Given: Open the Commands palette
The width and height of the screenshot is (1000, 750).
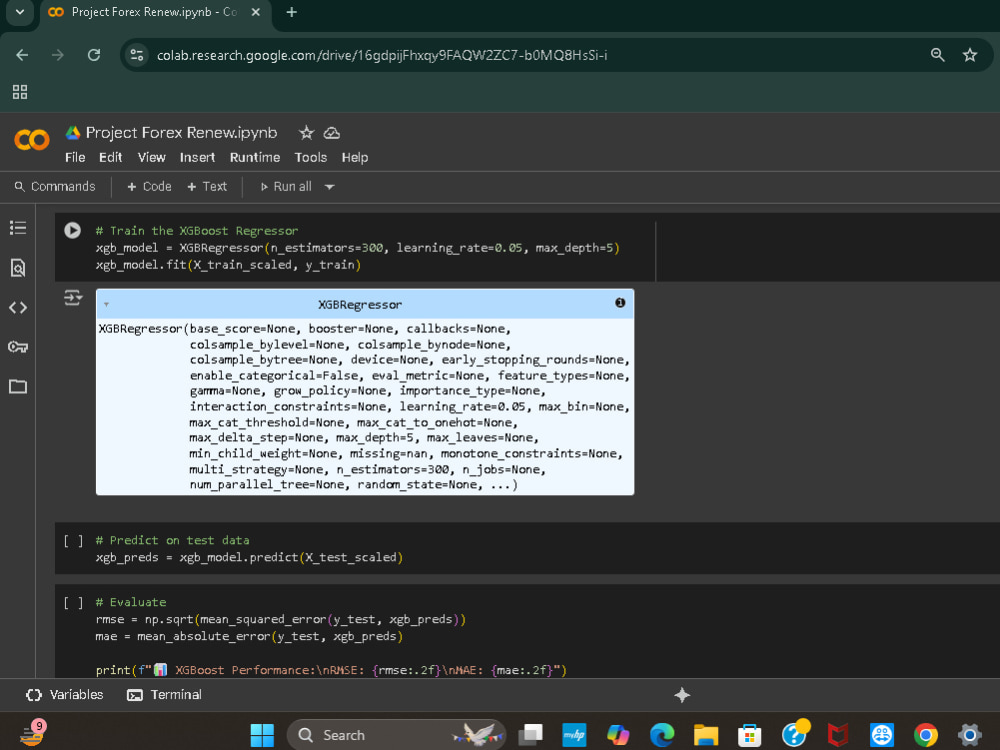Looking at the screenshot, I should 55,187.
